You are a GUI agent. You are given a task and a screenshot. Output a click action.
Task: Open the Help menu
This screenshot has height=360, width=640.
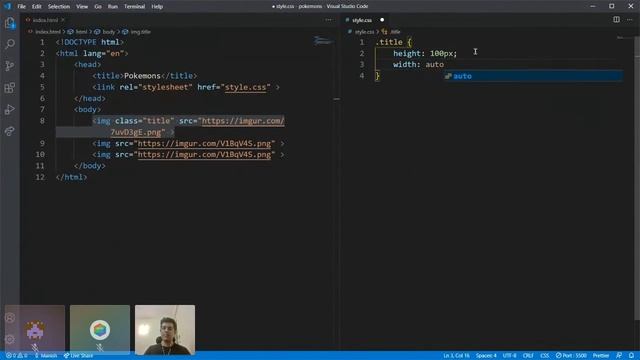(157, 7)
